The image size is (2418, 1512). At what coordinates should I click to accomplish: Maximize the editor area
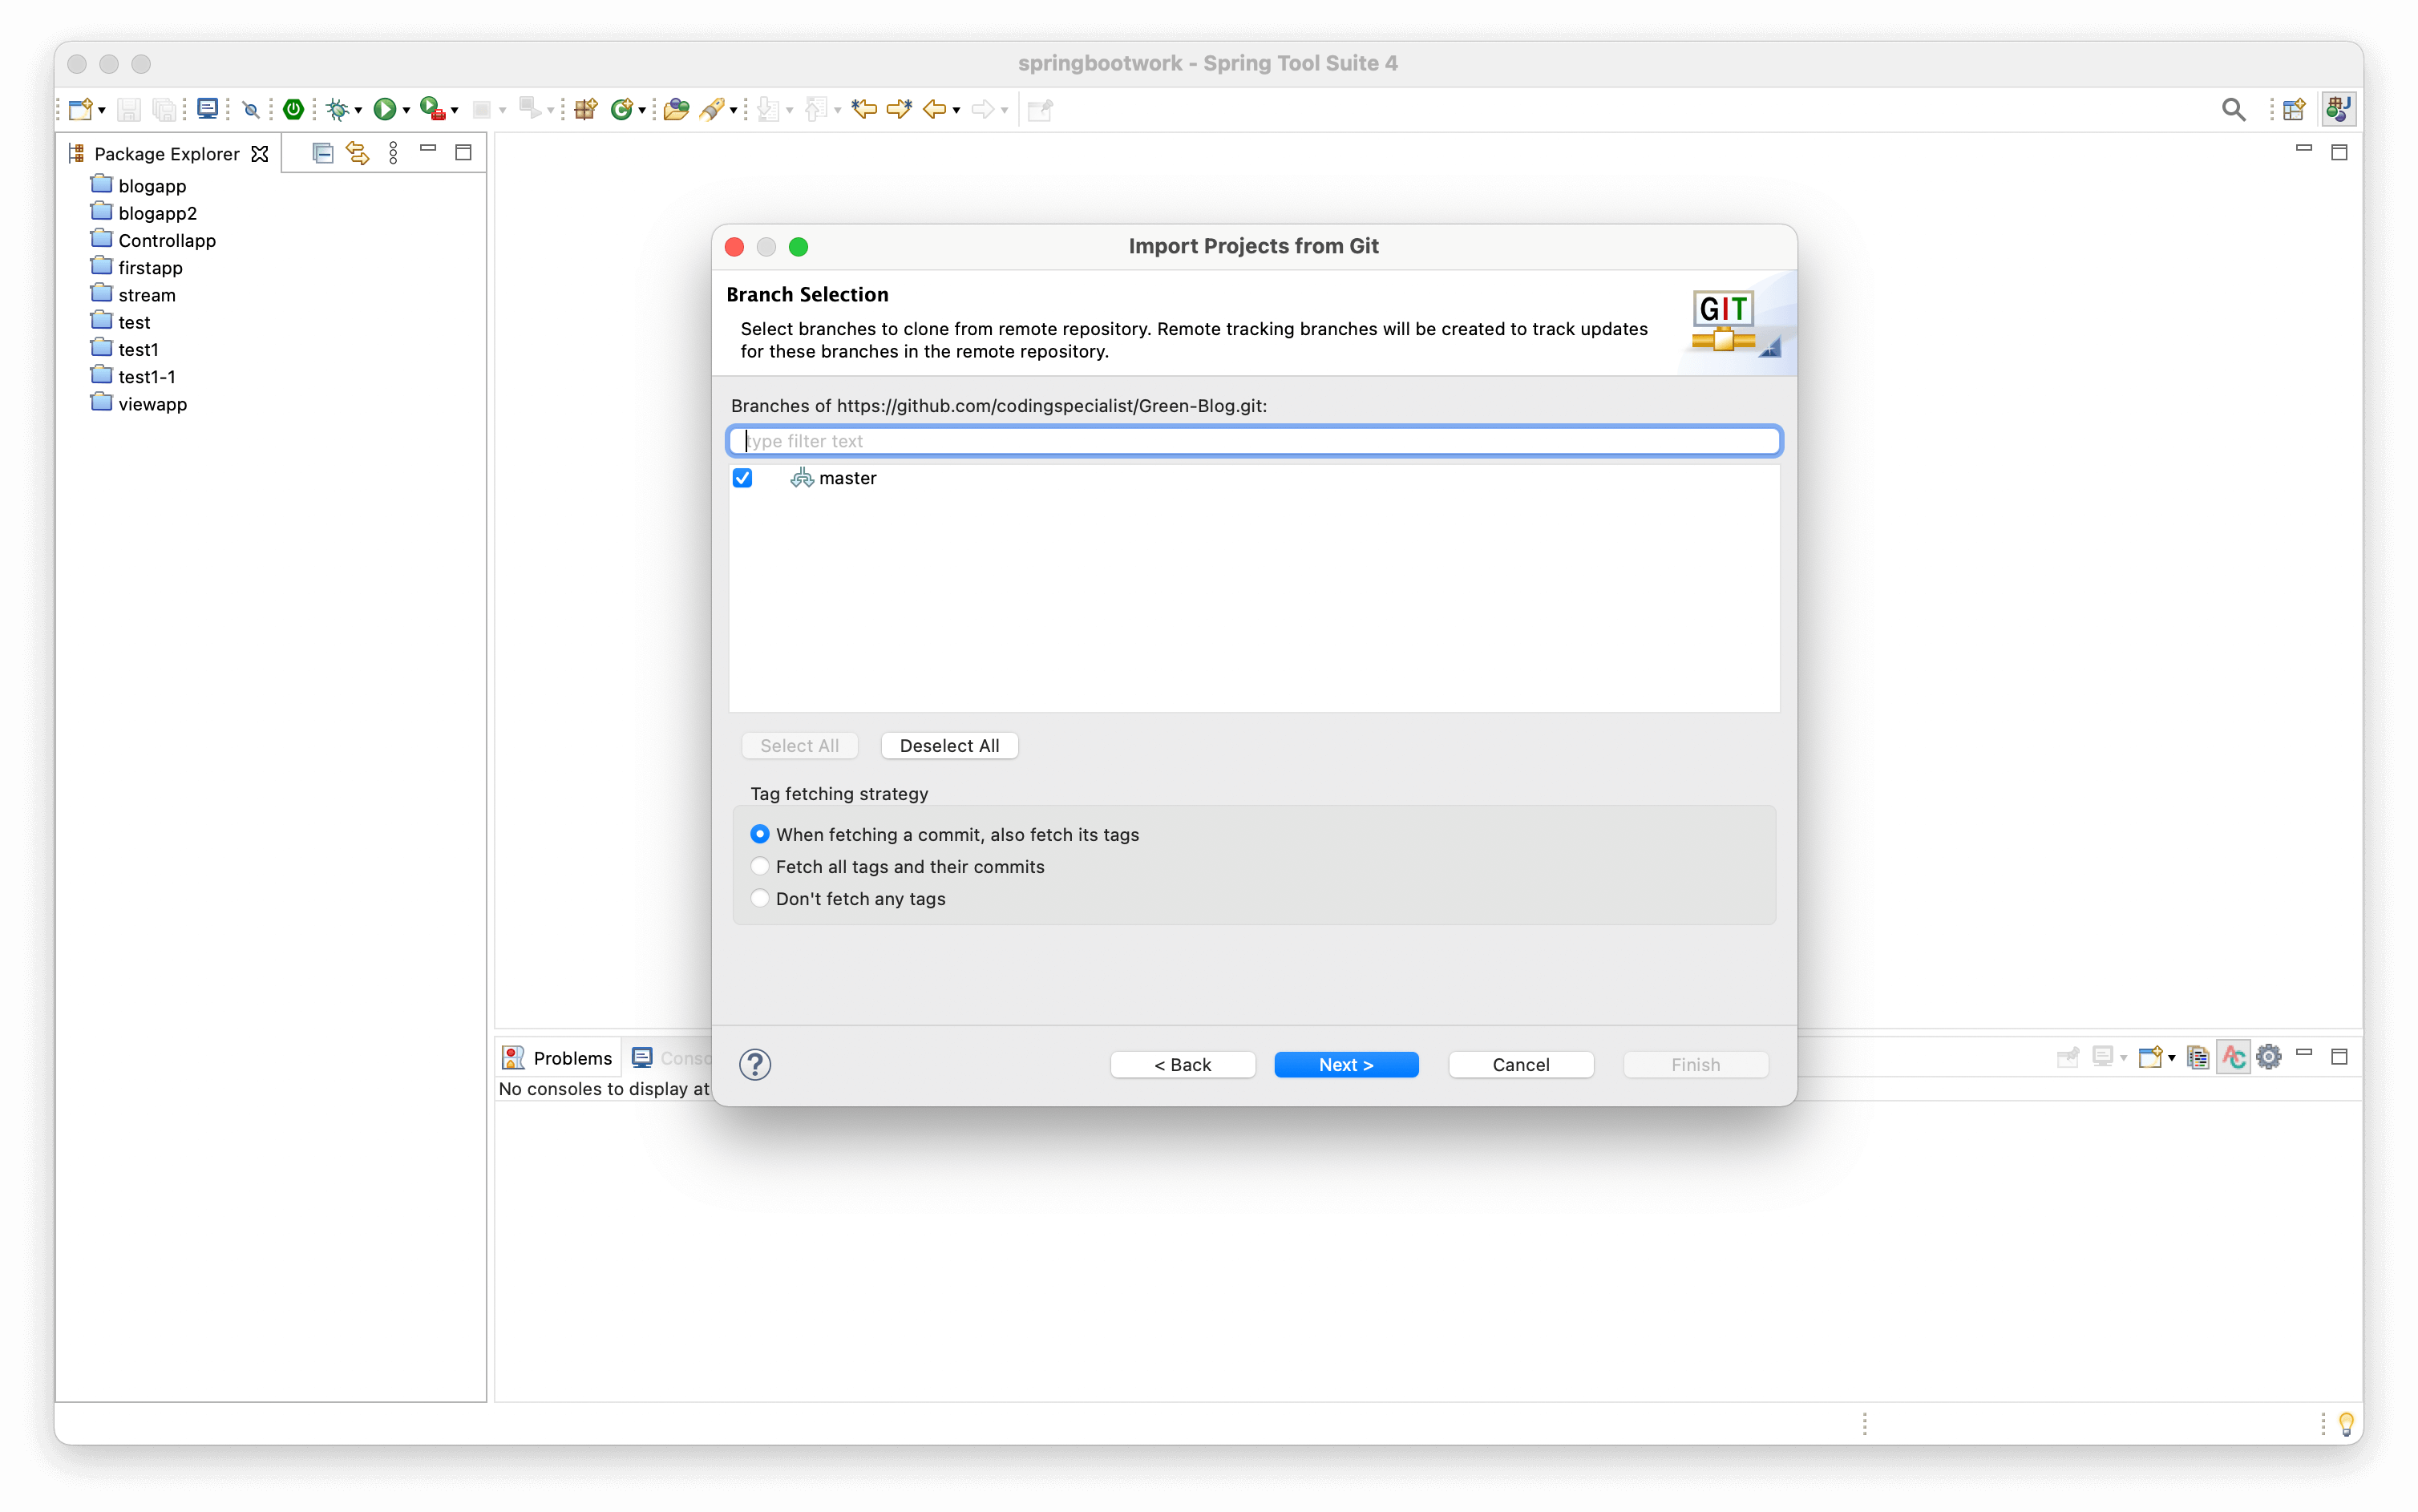point(2339,153)
